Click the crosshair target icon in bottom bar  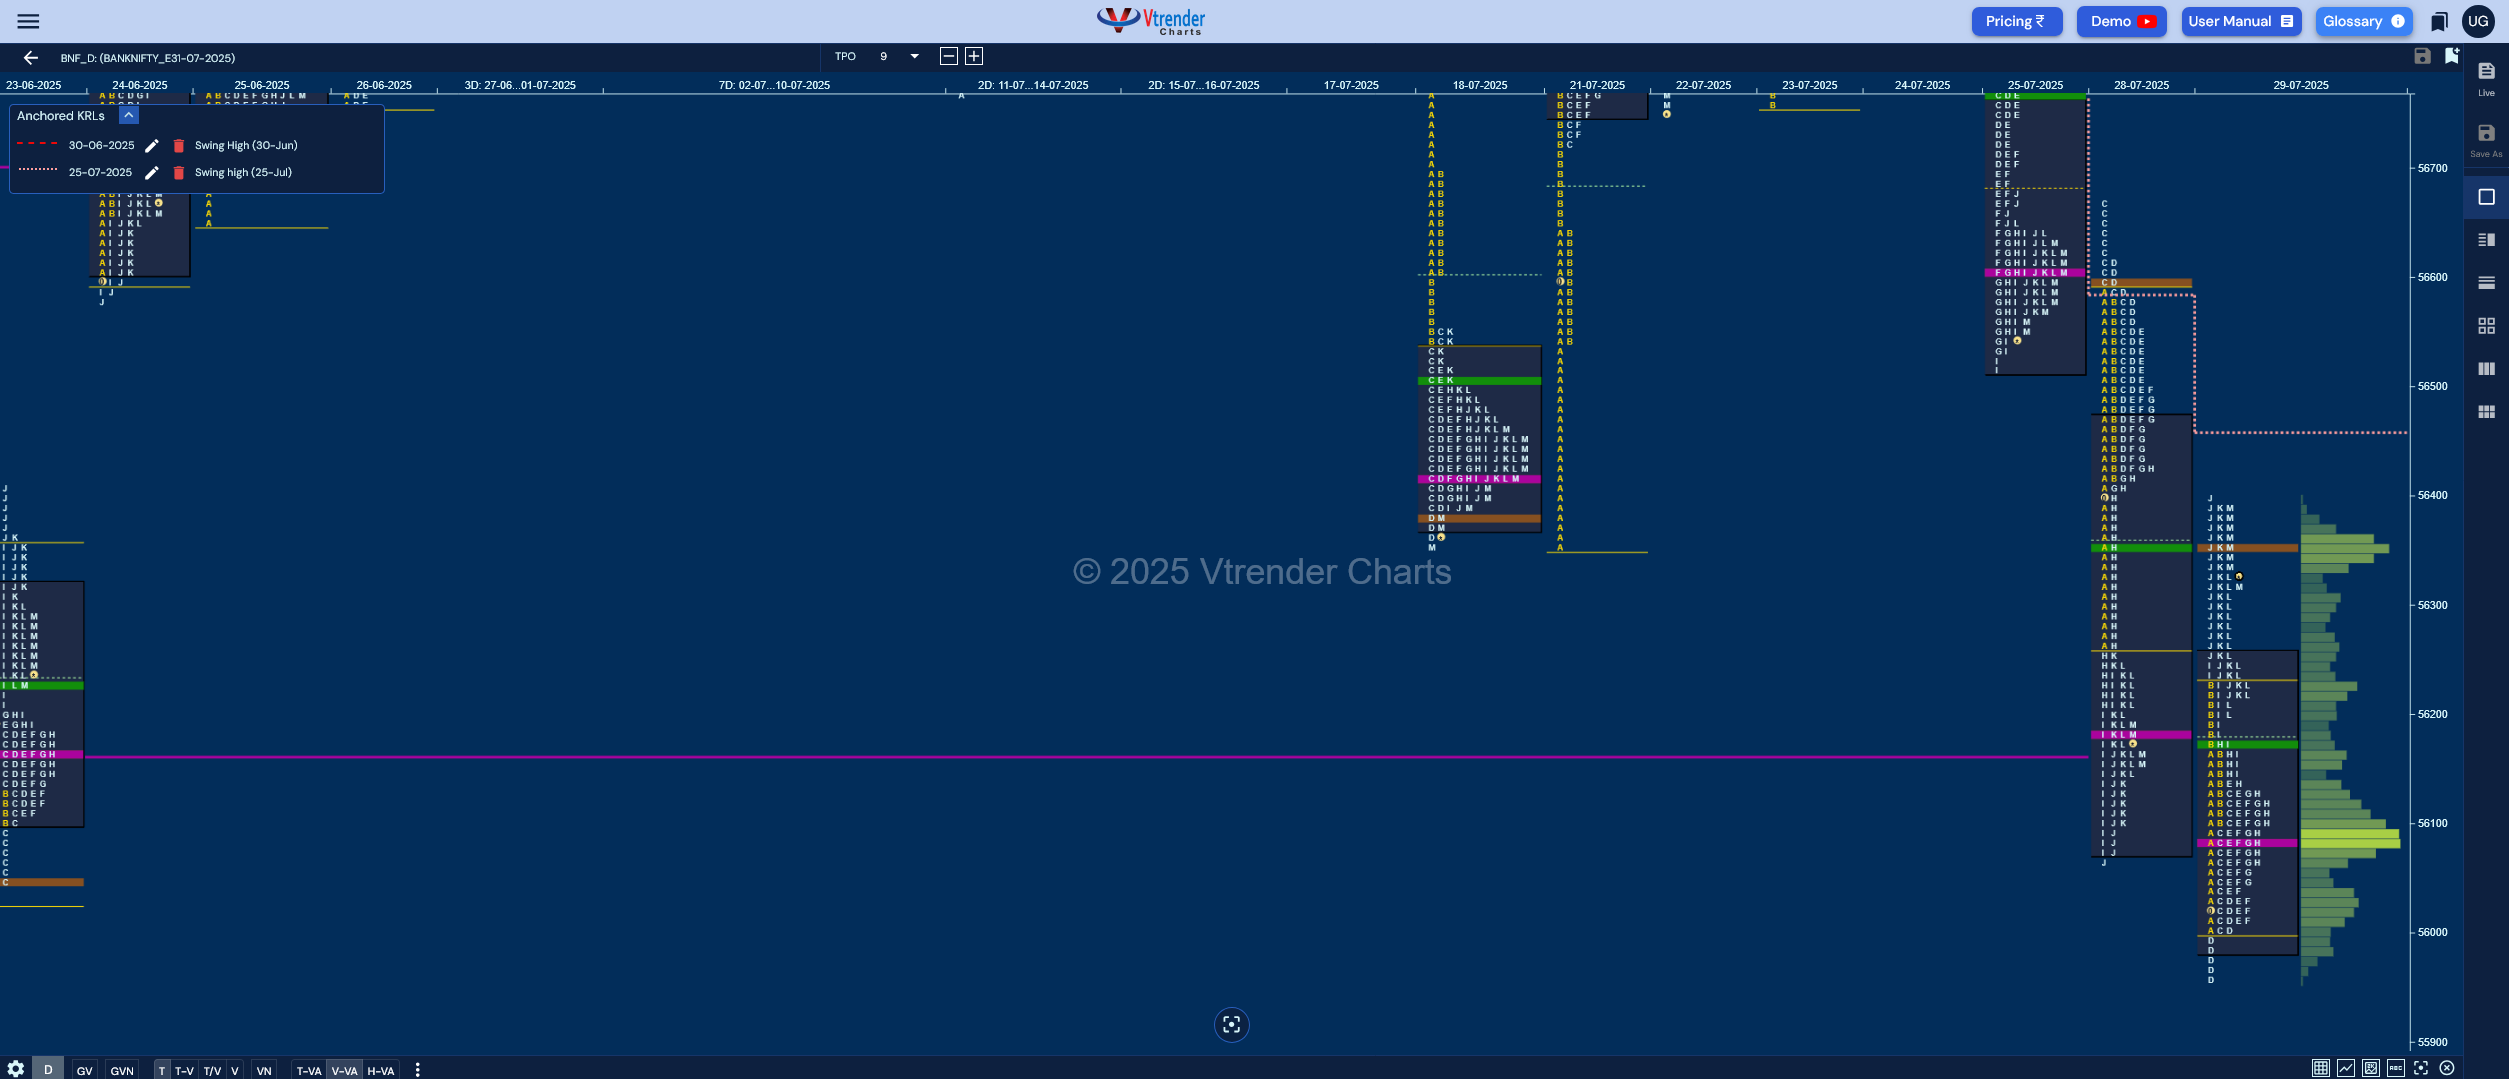click(x=2420, y=1068)
